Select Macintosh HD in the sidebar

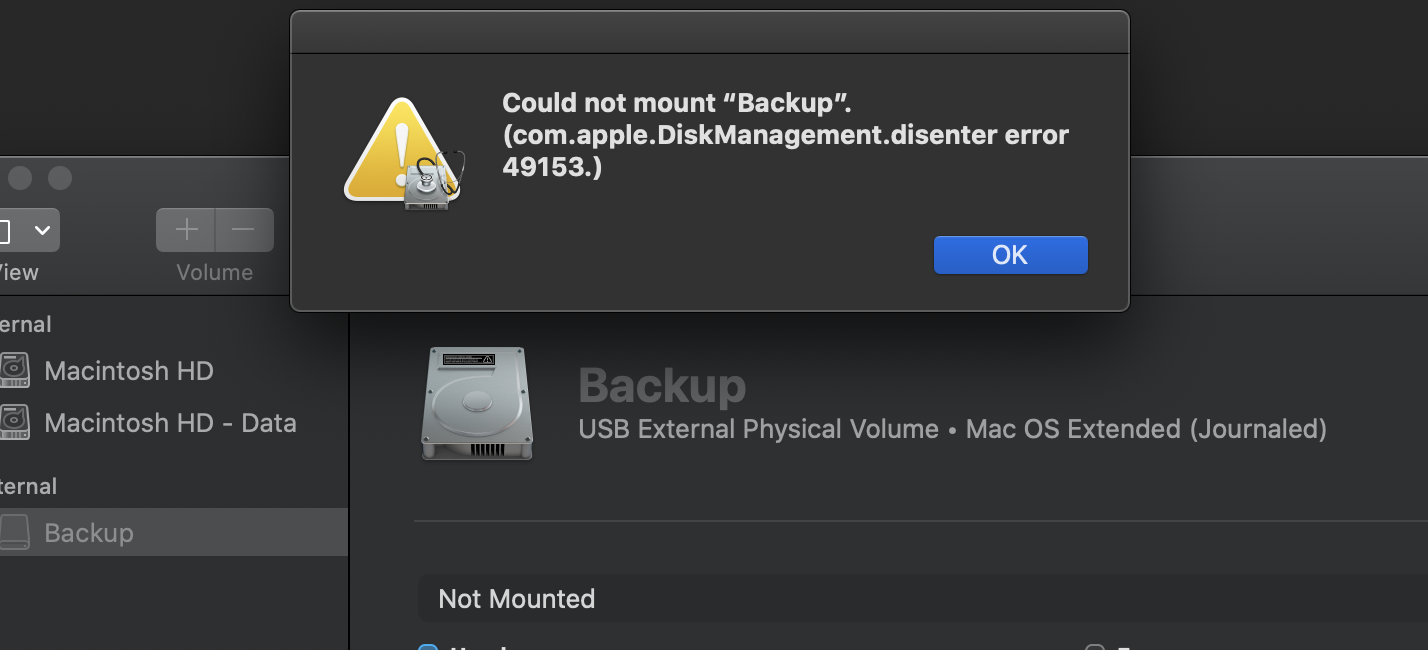click(129, 371)
